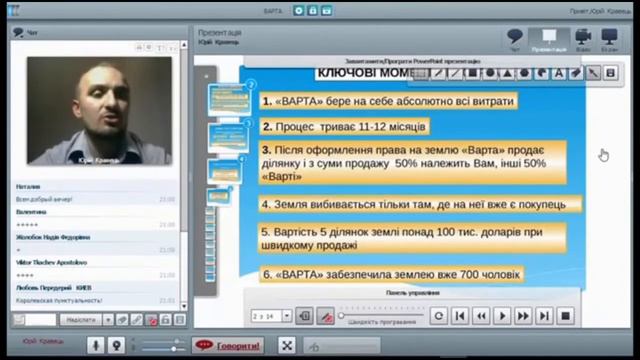Open the slide number dropdown '2 з 14'

(x=287, y=316)
